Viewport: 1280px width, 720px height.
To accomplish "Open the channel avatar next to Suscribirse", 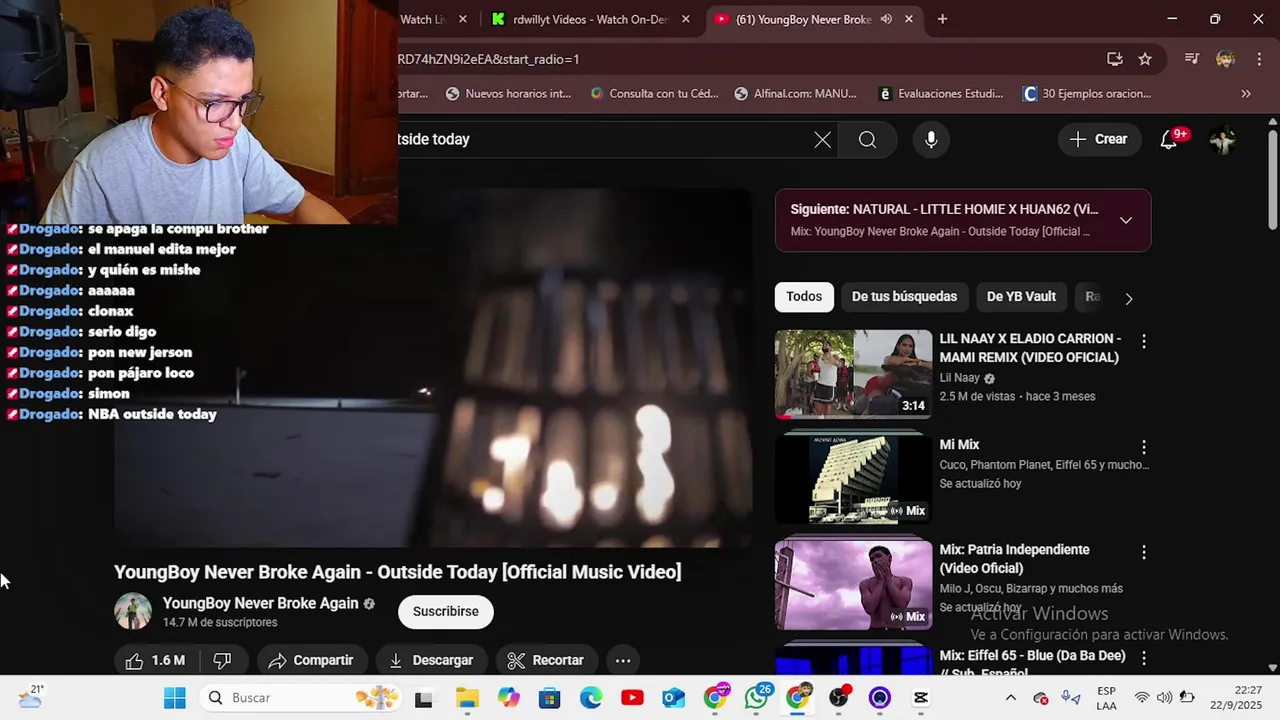I will click(x=133, y=611).
